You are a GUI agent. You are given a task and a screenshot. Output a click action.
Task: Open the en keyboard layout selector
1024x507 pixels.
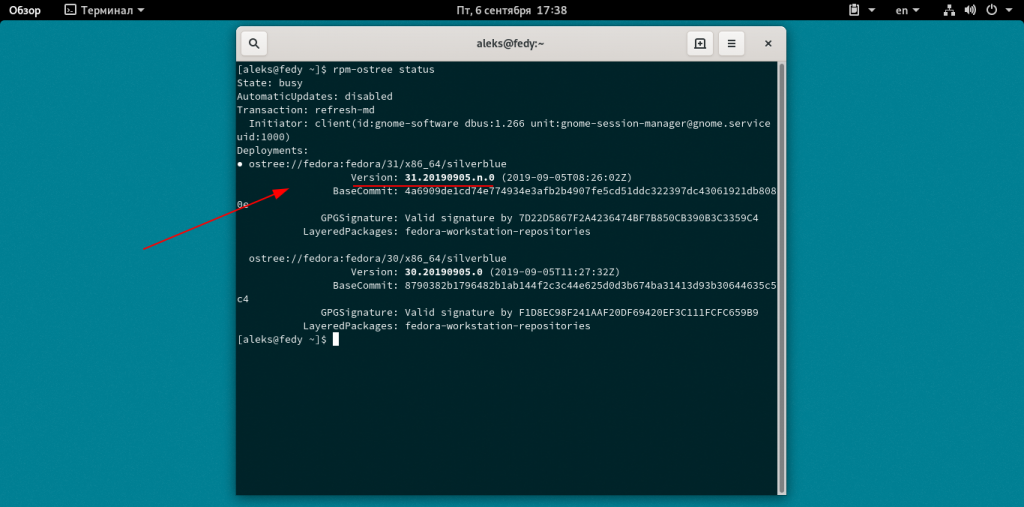click(x=906, y=10)
